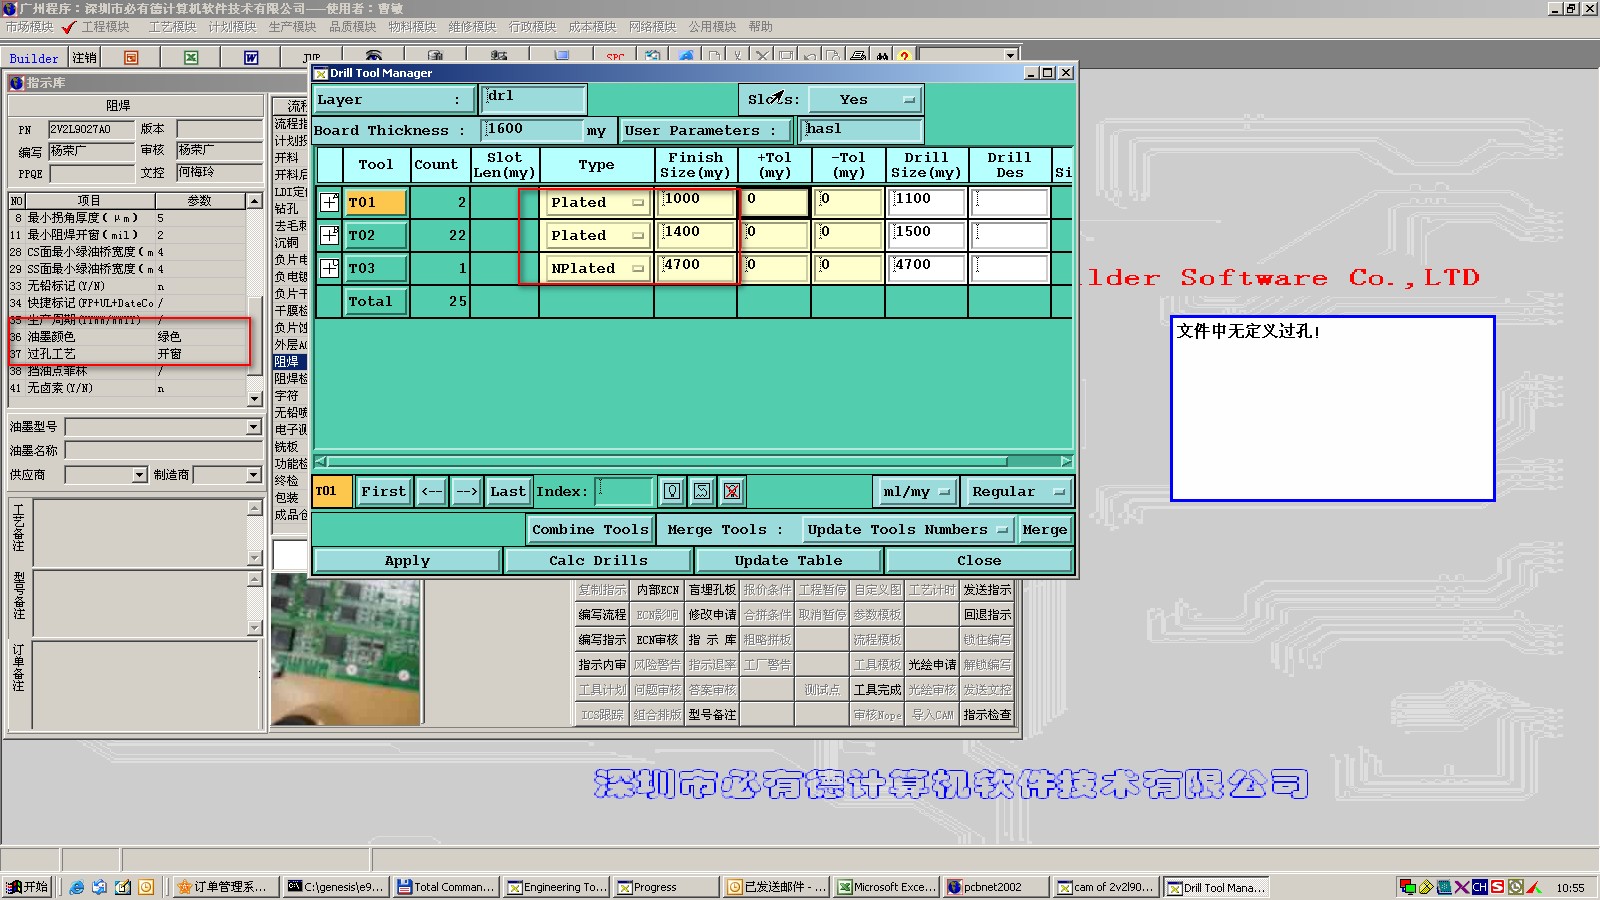Open the 帮助 menu
This screenshot has height=900, width=1600.
760,27
